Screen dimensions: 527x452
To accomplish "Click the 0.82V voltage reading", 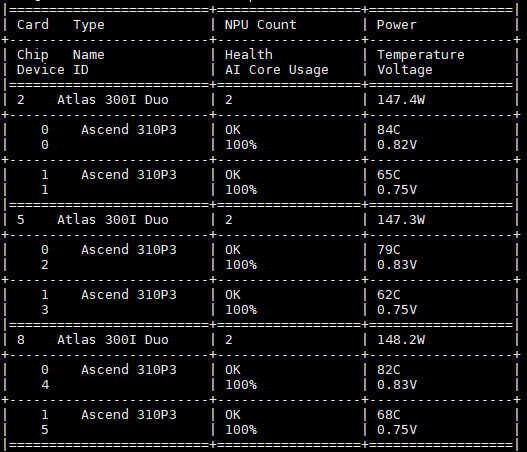I will (397, 145).
